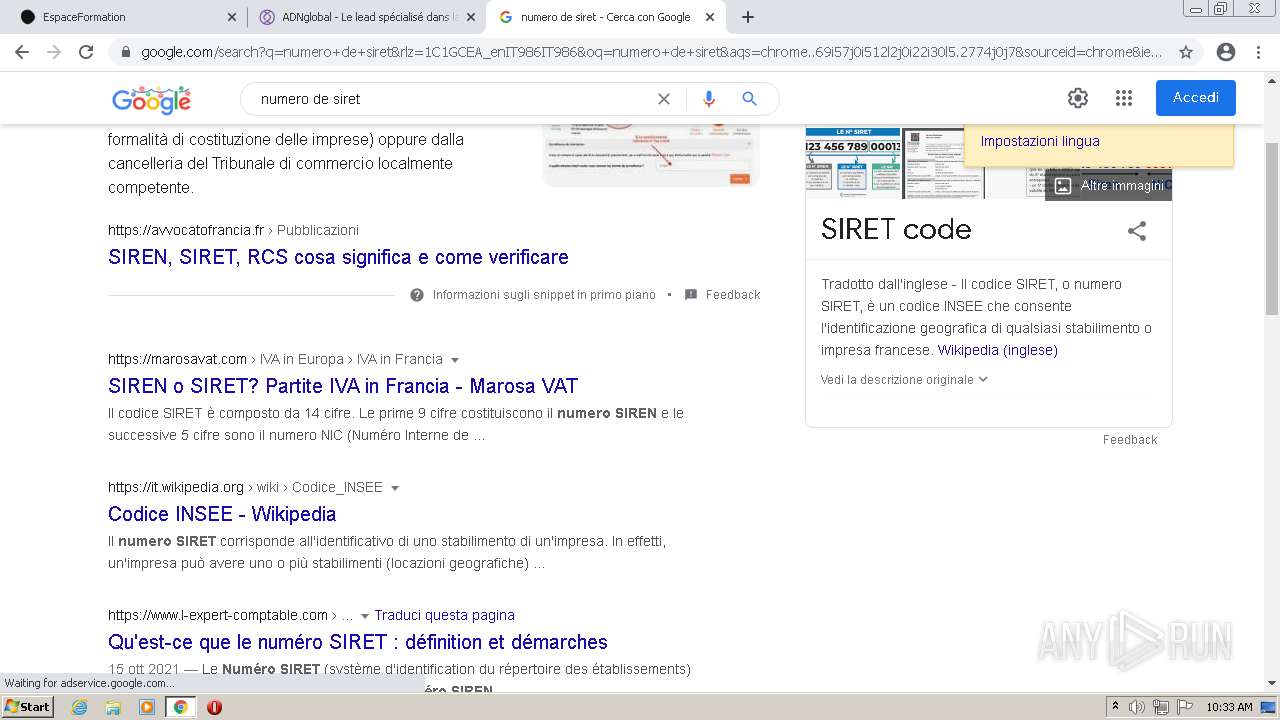Open marosavat.com result dropdown arrow

coord(455,360)
